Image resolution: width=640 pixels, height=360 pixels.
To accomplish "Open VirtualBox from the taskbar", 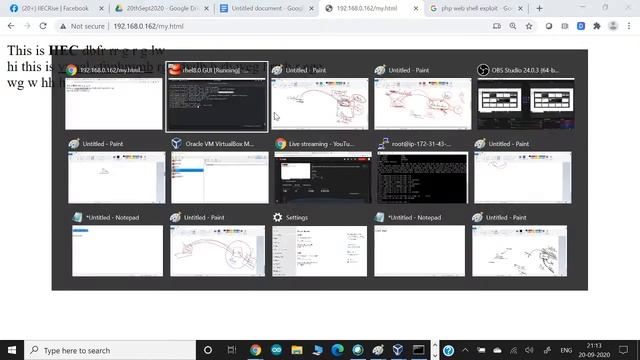I will [x=398, y=350].
